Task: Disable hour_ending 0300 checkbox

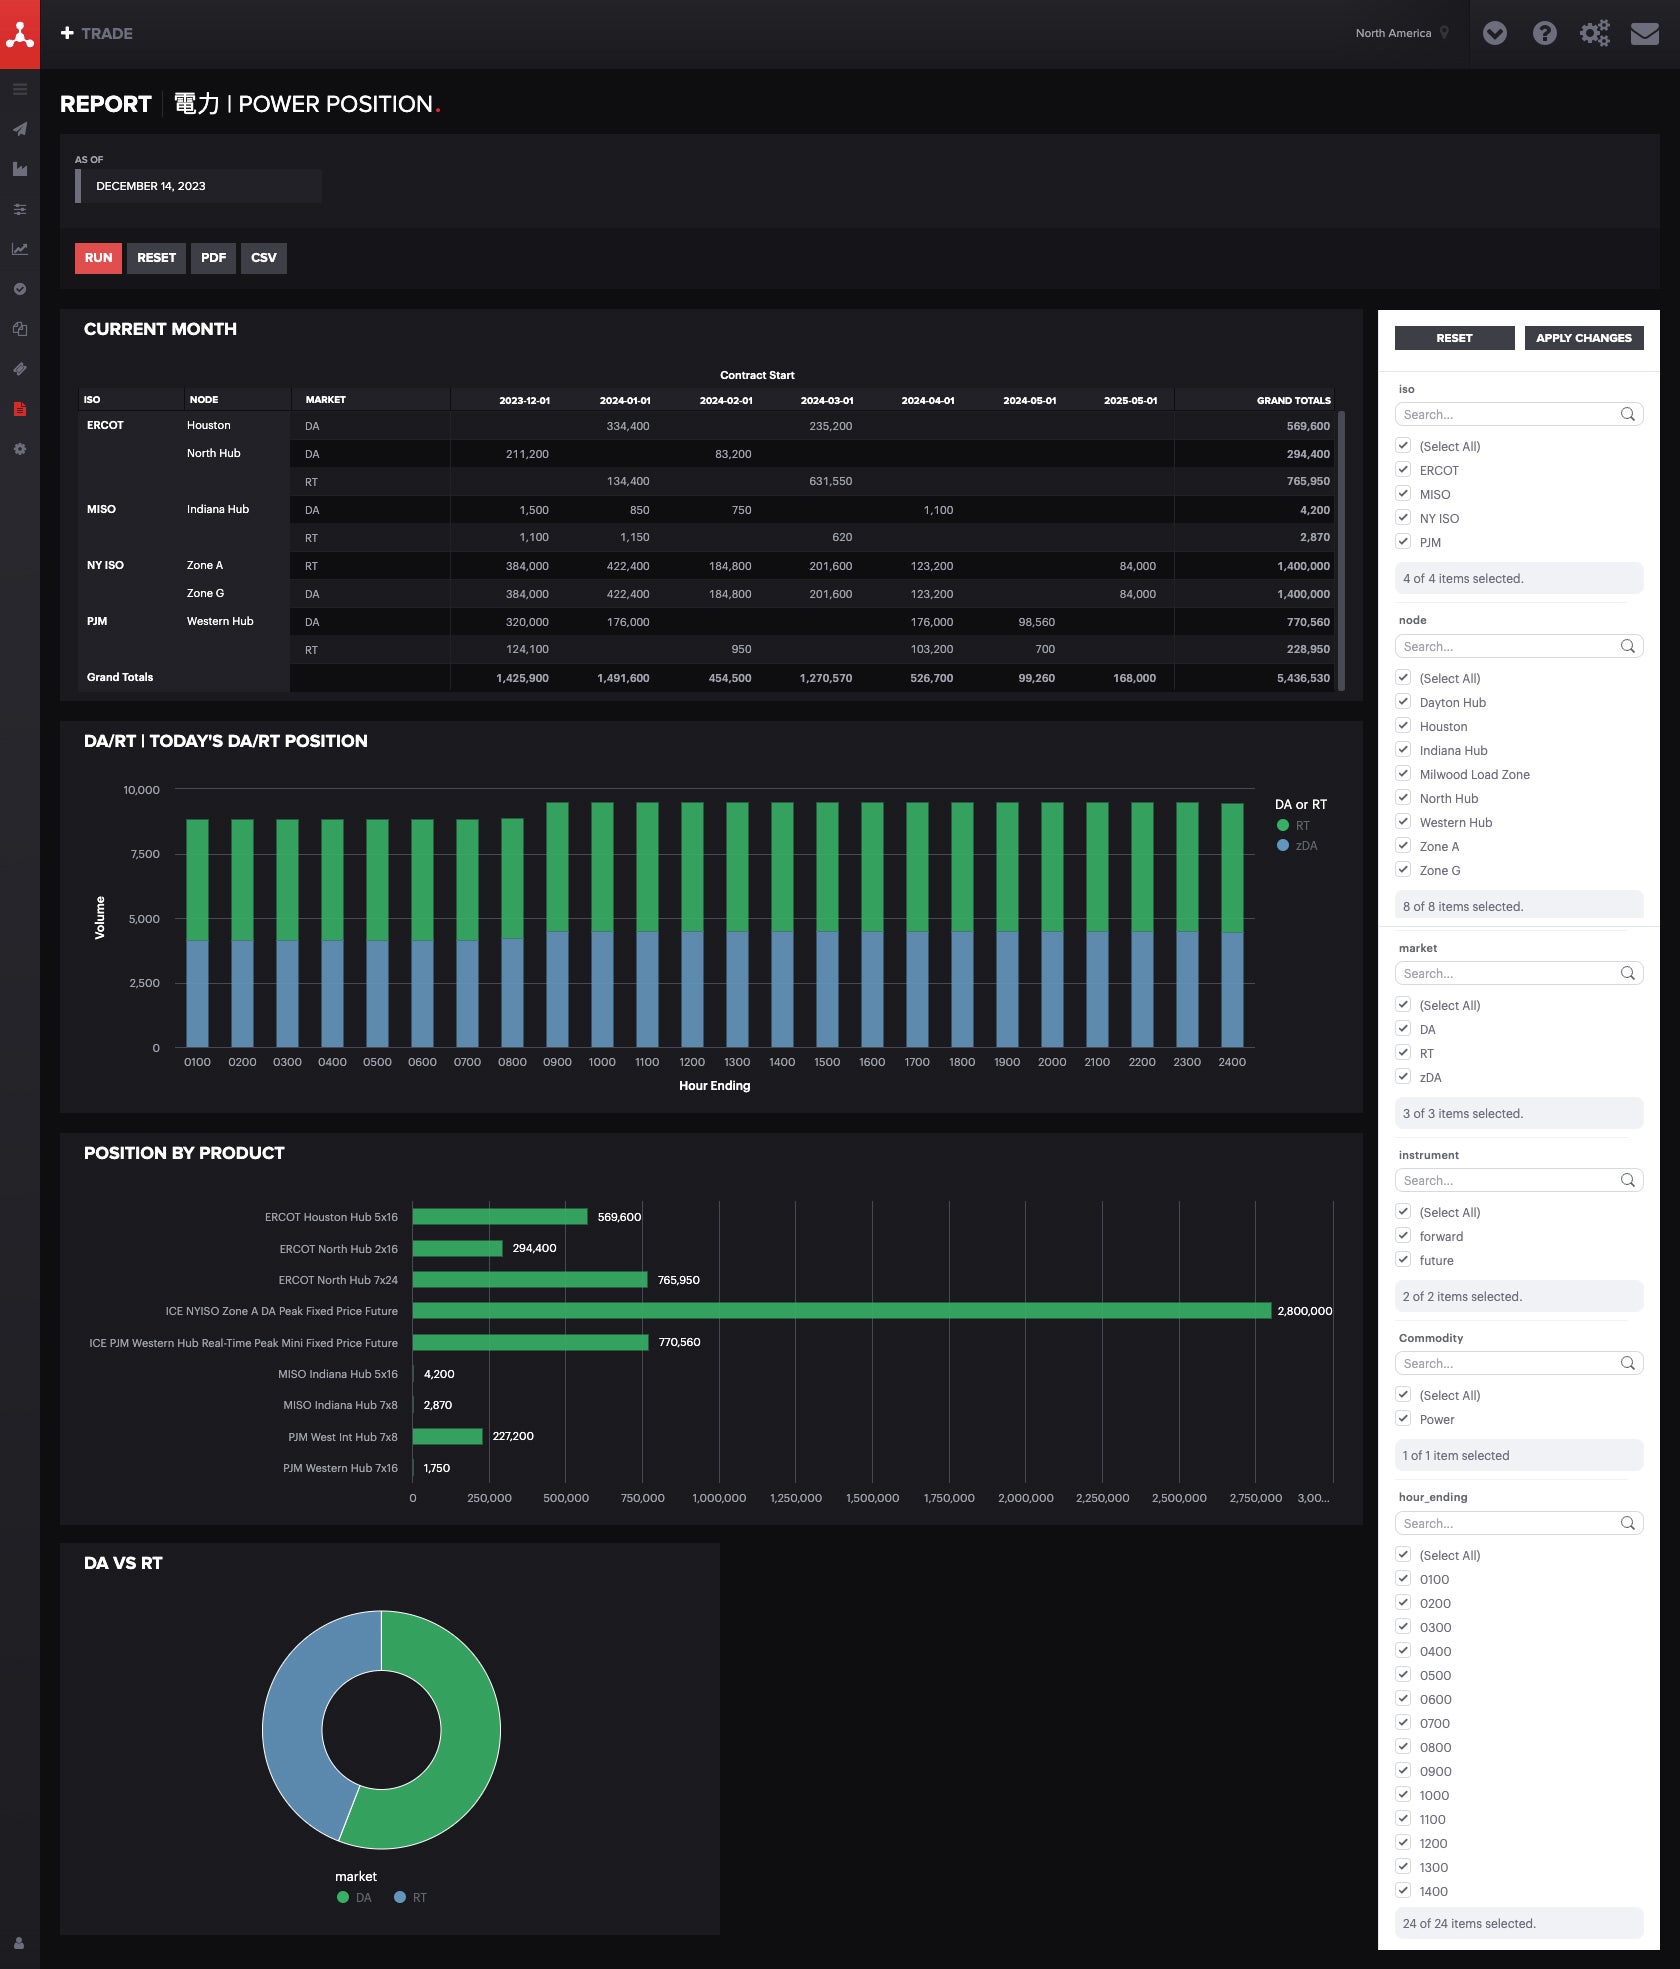Action: pos(1404,1627)
